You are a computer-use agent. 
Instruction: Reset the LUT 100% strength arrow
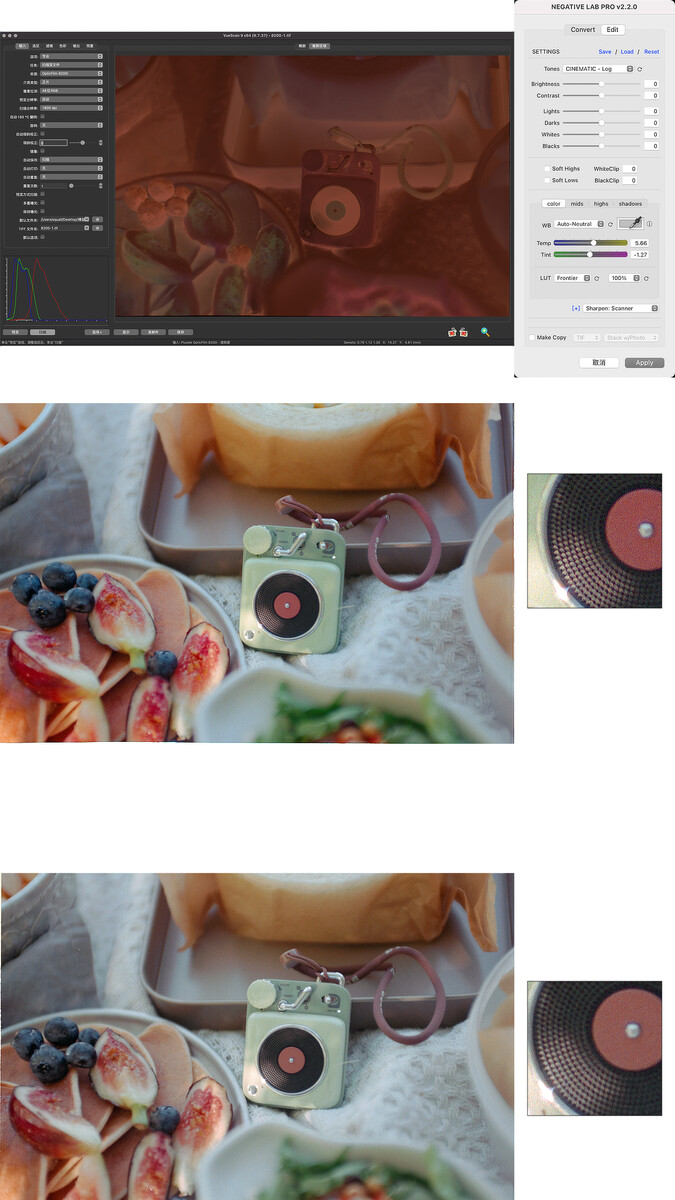coord(646,278)
